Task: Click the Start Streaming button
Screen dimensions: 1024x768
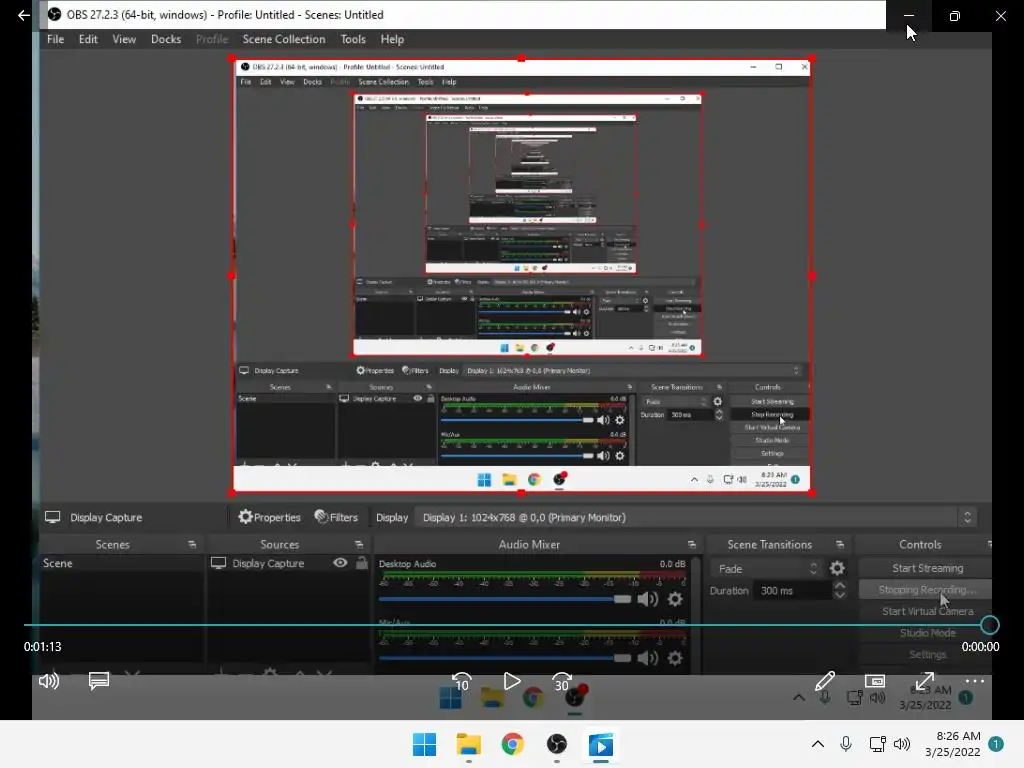Action: coord(927,568)
